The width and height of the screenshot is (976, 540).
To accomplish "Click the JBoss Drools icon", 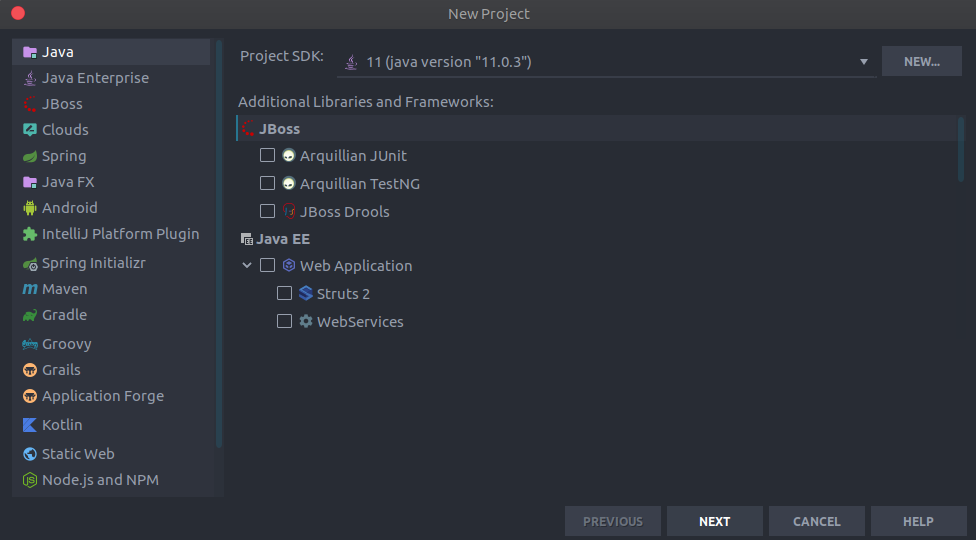I will tap(288, 212).
